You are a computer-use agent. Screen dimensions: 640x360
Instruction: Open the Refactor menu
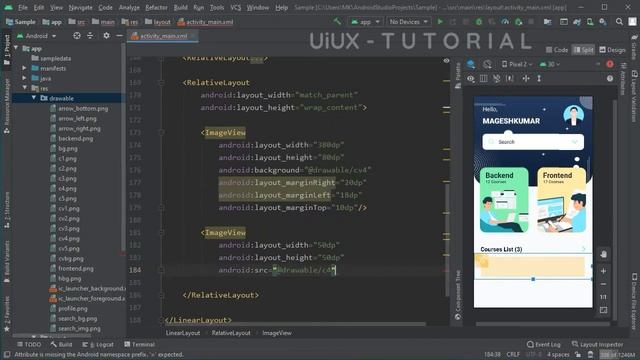[x=156, y=7]
